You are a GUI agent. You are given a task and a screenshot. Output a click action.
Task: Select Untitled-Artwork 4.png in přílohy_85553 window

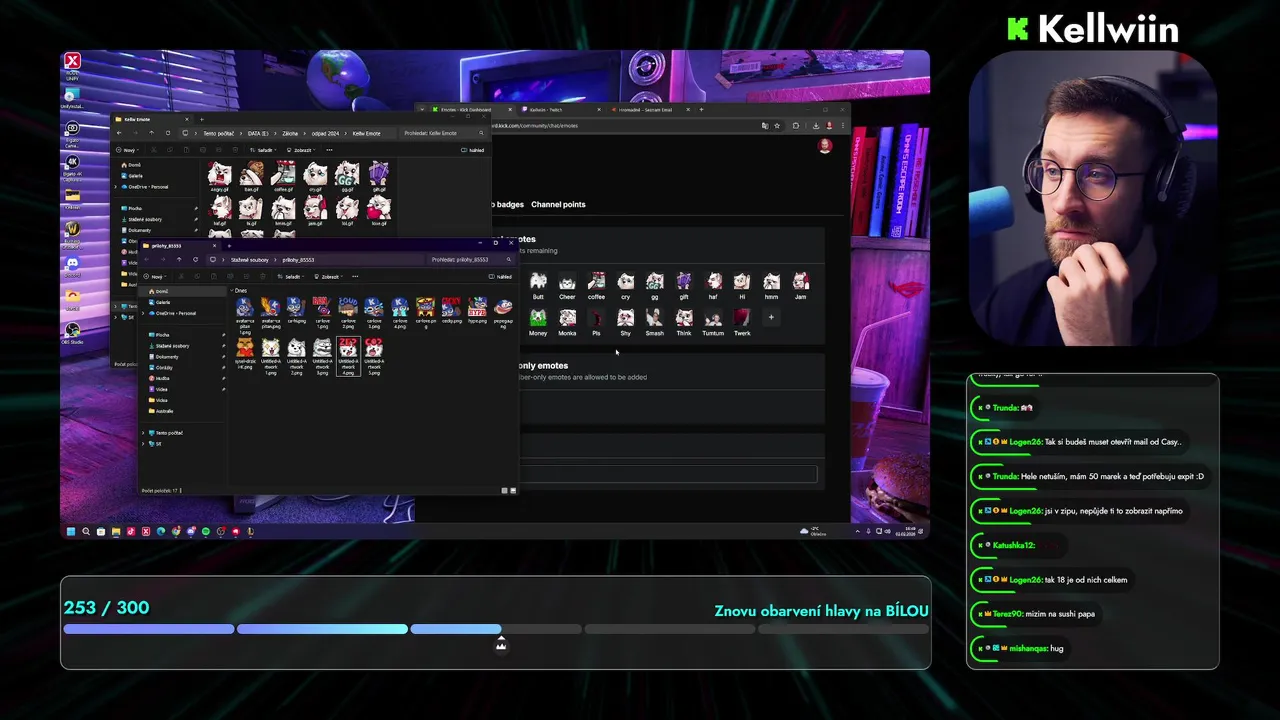[347, 355]
